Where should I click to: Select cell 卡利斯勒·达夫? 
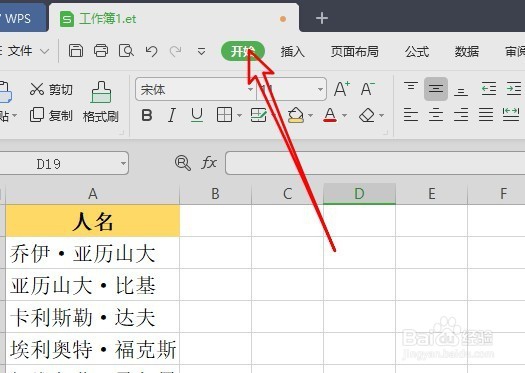[x=93, y=317]
